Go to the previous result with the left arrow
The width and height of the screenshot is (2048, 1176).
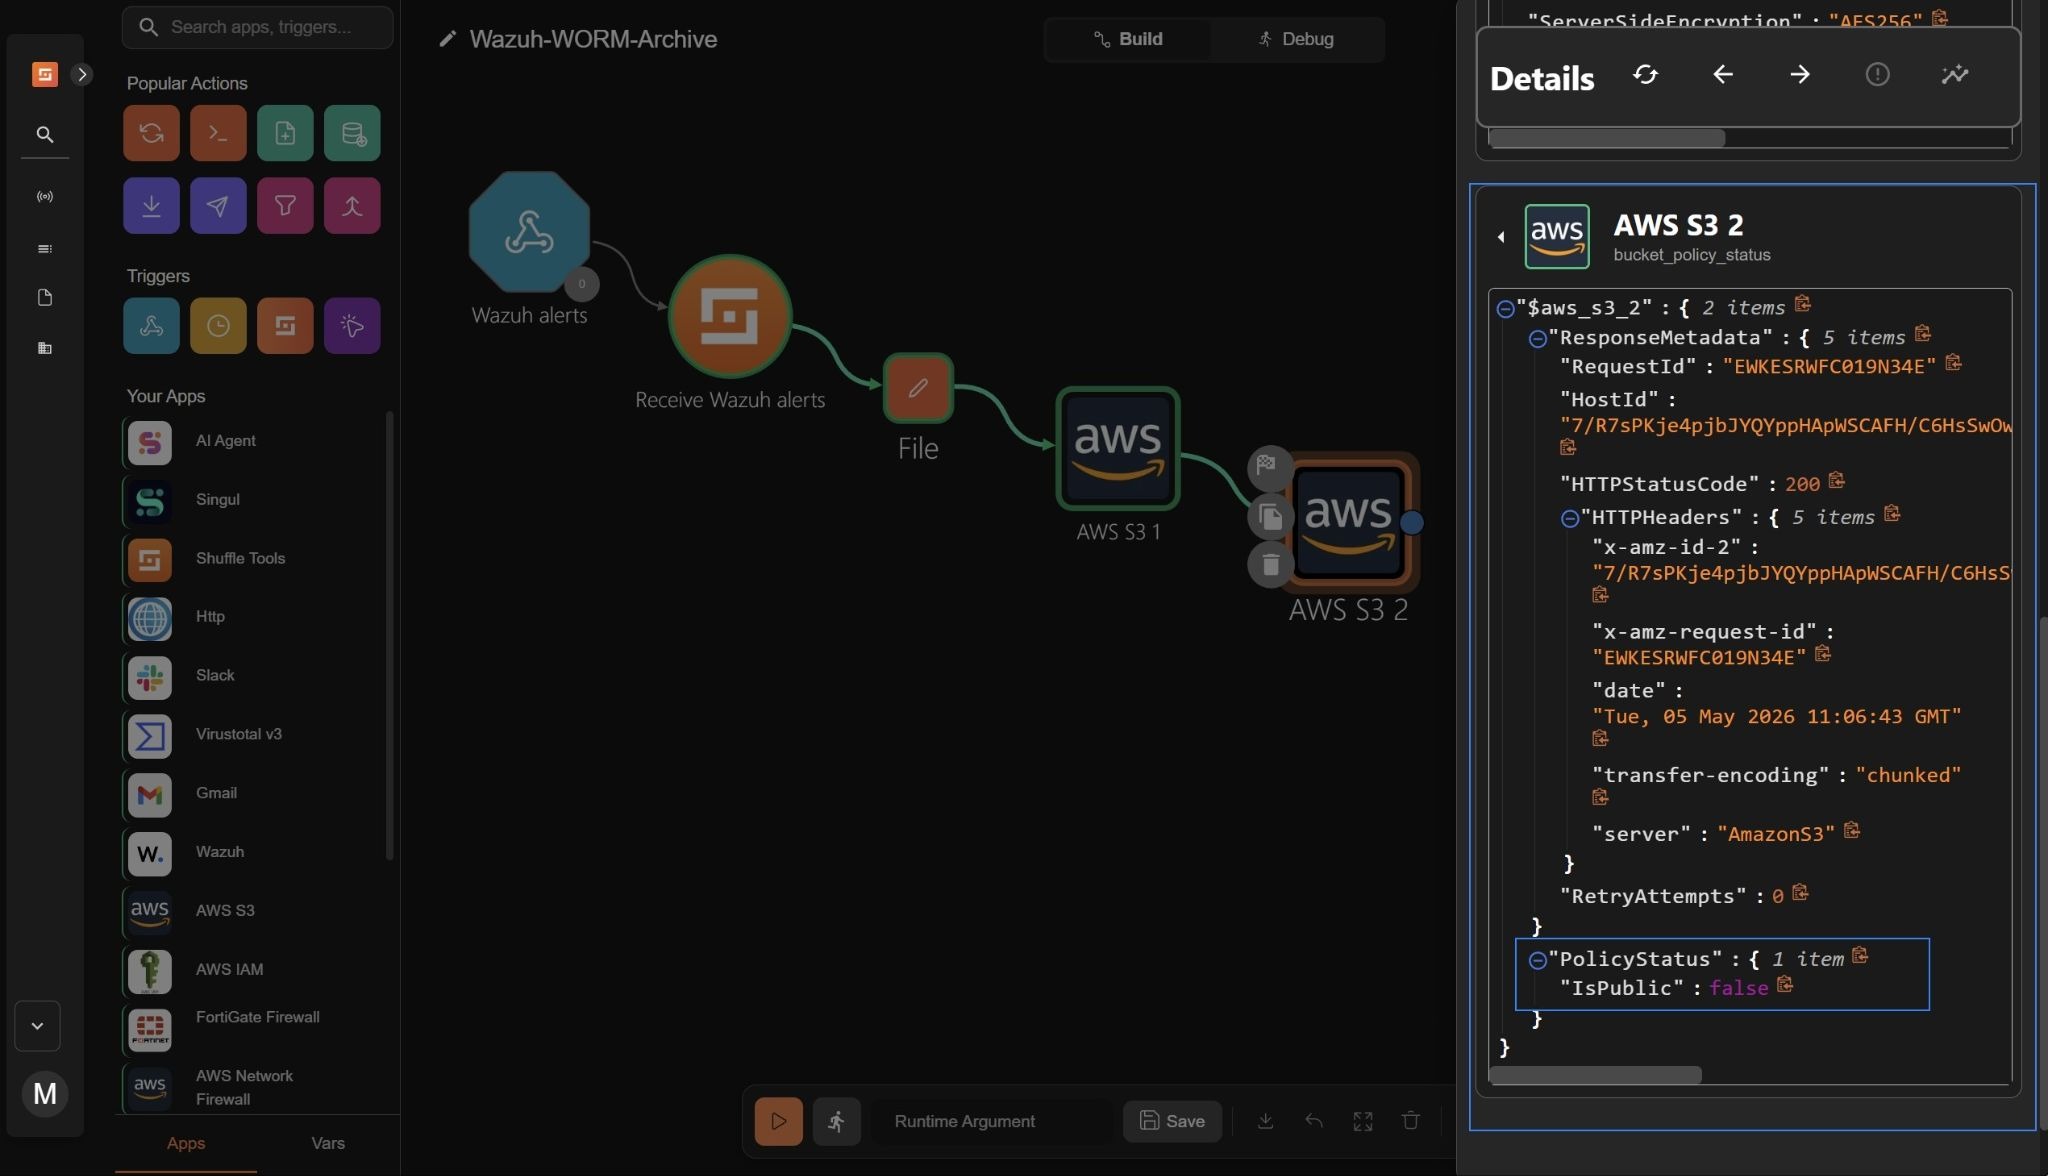(x=1722, y=75)
